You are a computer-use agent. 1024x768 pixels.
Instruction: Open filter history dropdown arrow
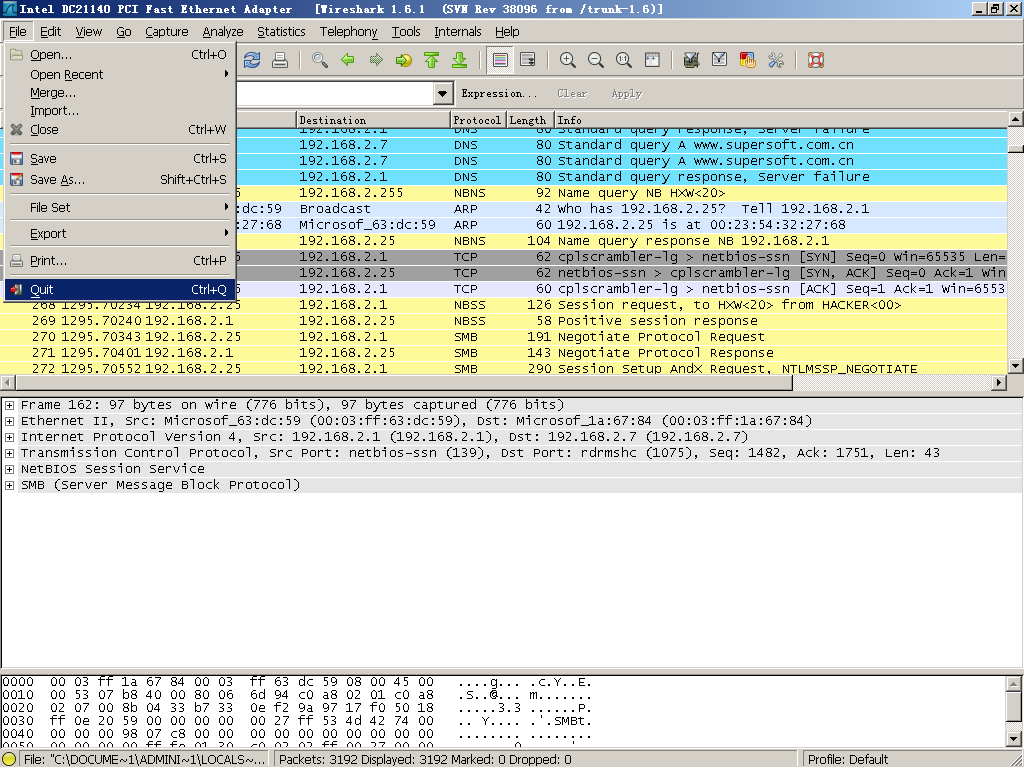(x=443, y=93)
